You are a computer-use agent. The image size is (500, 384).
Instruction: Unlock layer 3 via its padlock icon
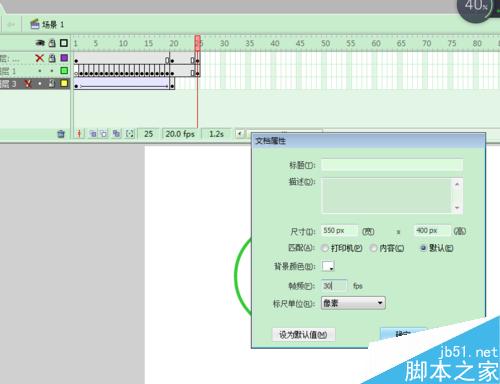52,83
